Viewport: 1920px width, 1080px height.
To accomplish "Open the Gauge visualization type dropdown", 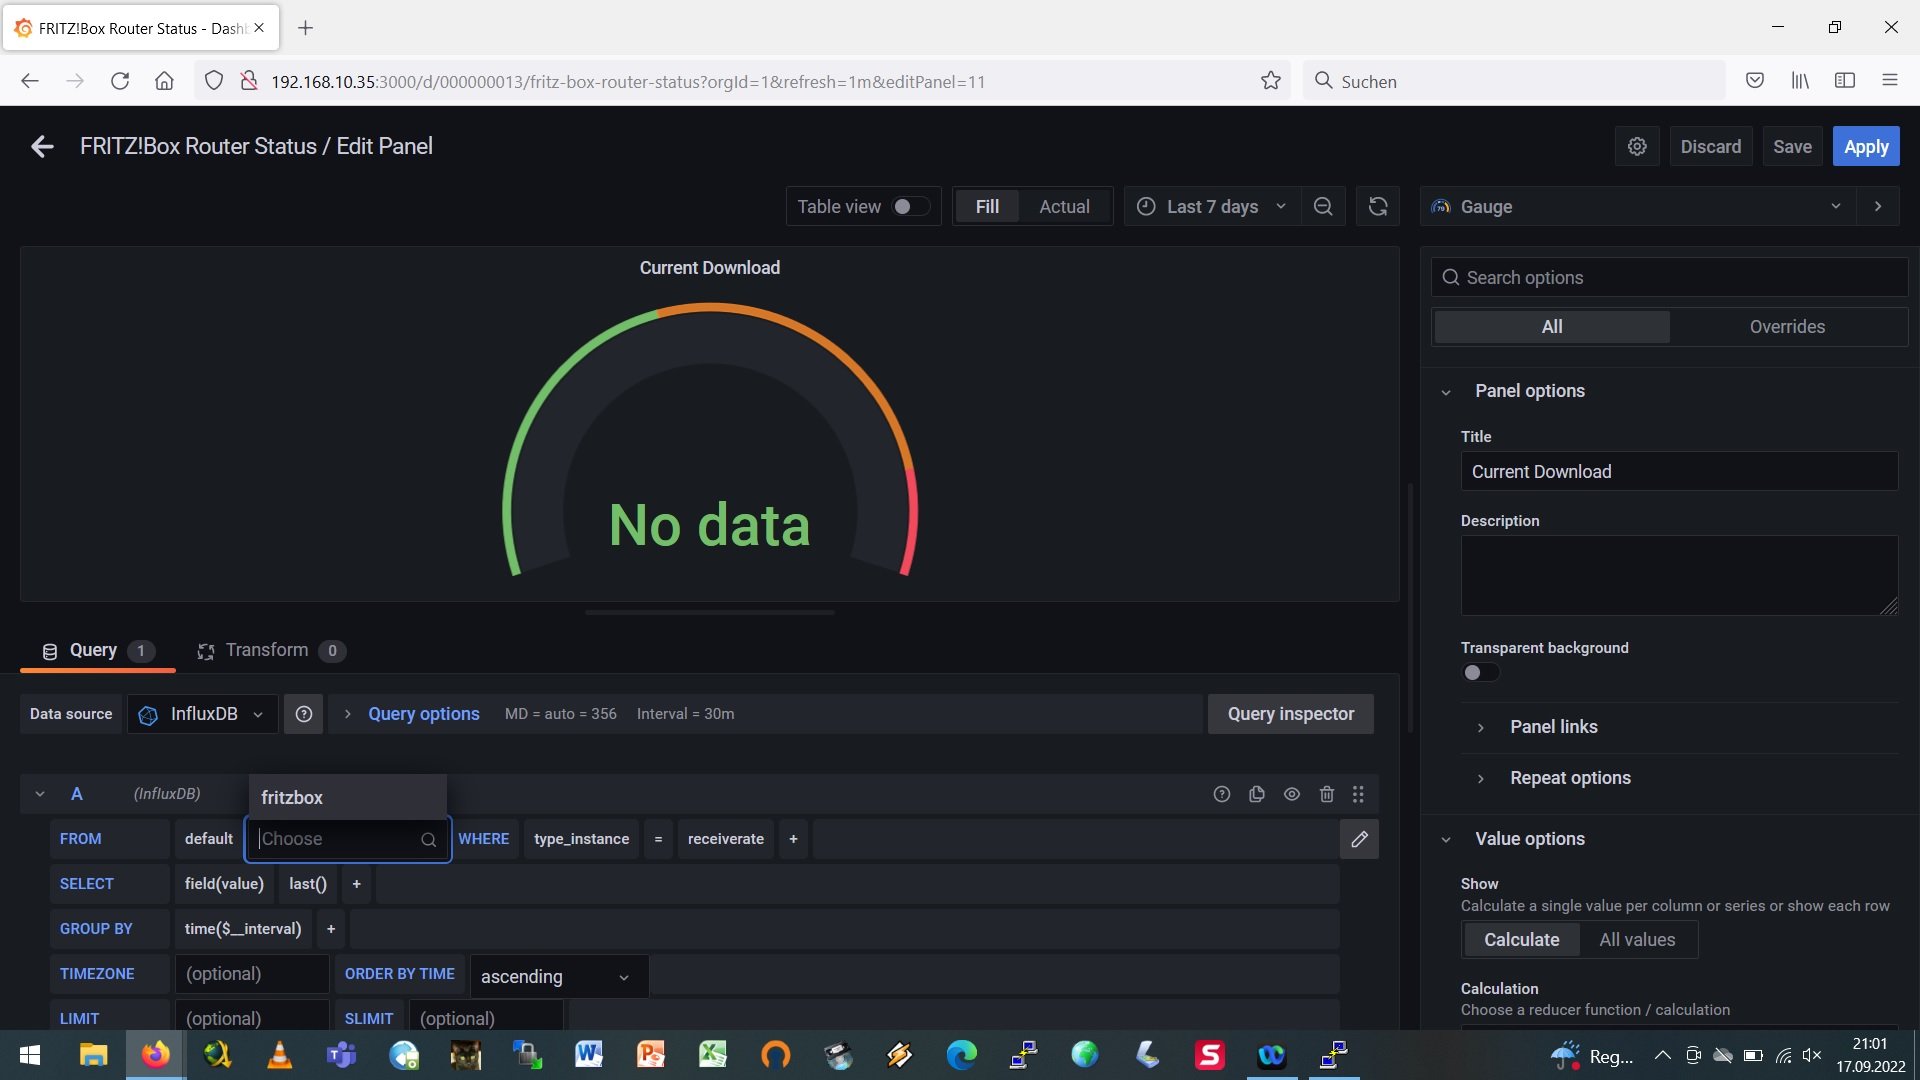I will pyautogui.click(x=1640, y=207).
